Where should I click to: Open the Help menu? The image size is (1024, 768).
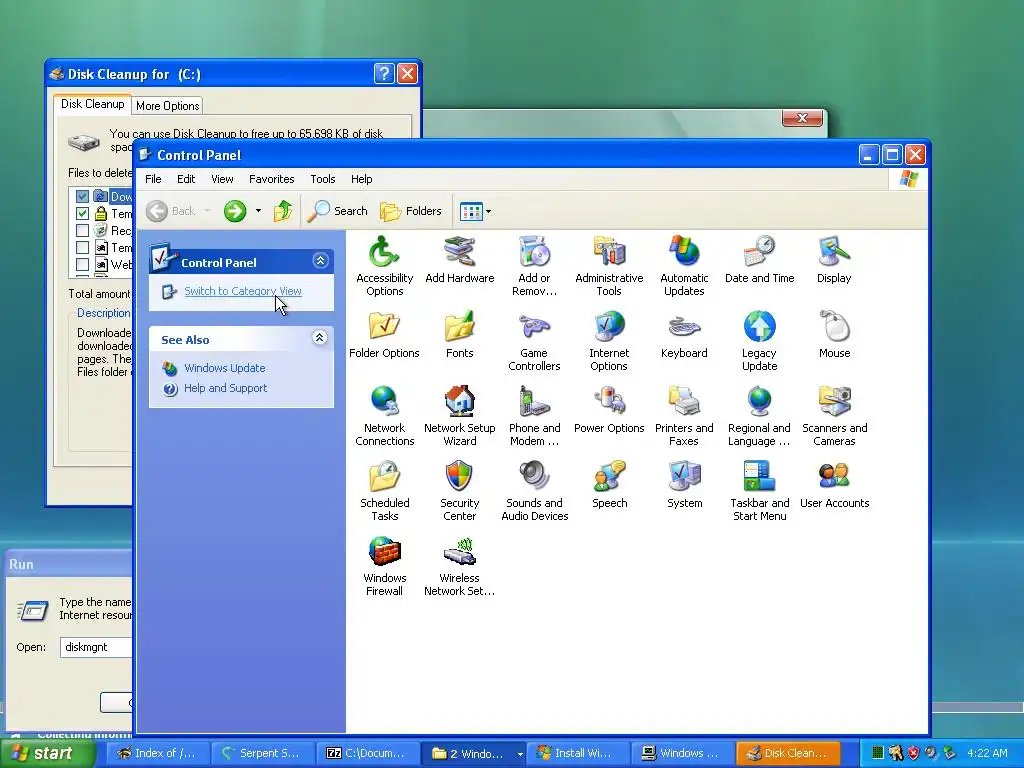[x=361, y=179]
